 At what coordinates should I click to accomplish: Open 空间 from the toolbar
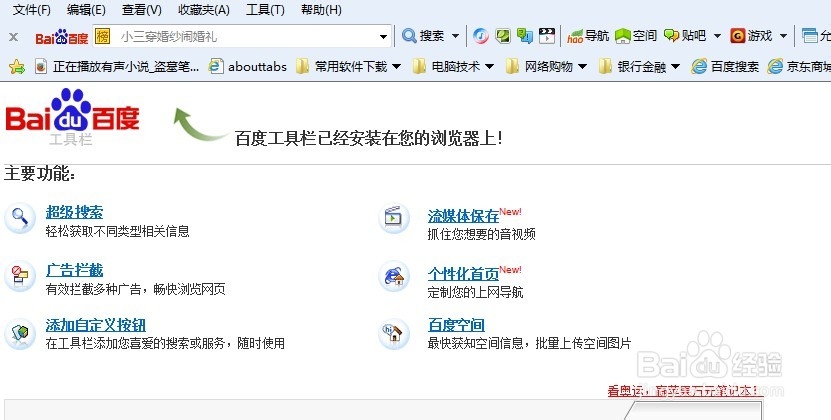636,36
